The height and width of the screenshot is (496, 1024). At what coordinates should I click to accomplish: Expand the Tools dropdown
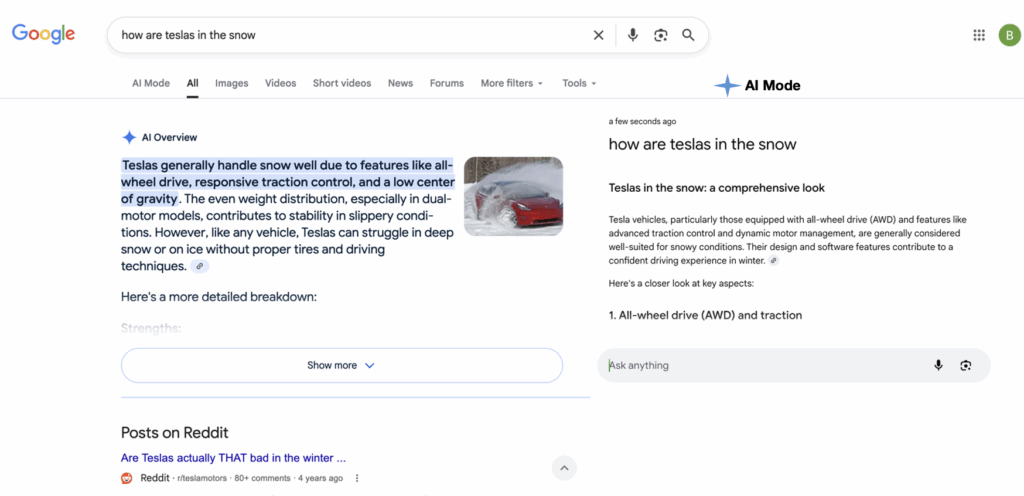[579, 84]
